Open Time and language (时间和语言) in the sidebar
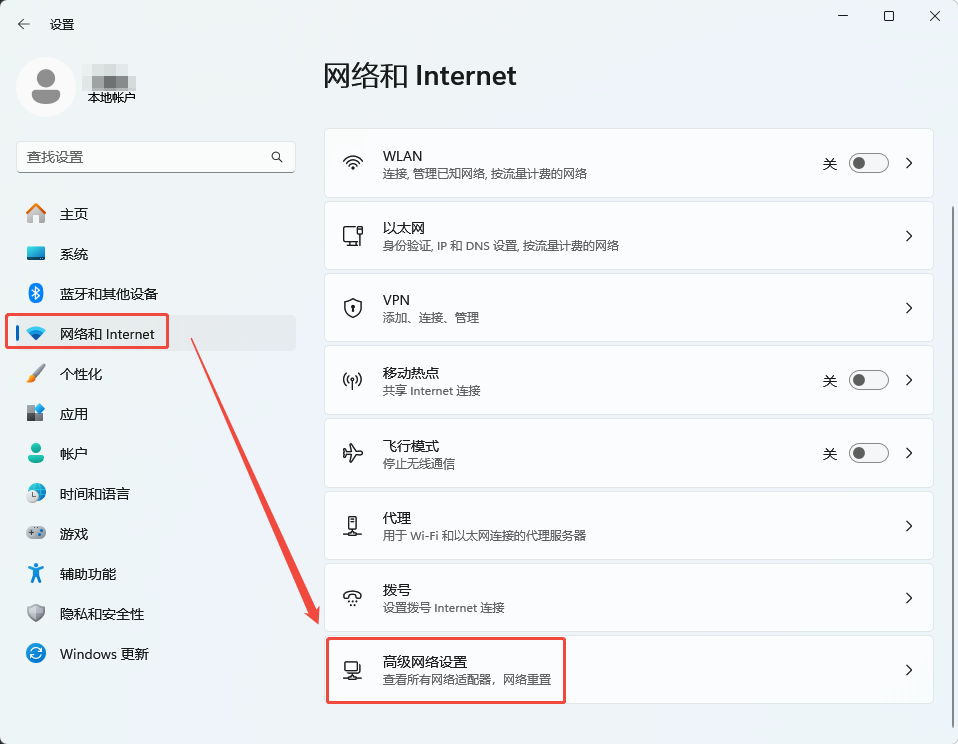 tap(156, 494)
